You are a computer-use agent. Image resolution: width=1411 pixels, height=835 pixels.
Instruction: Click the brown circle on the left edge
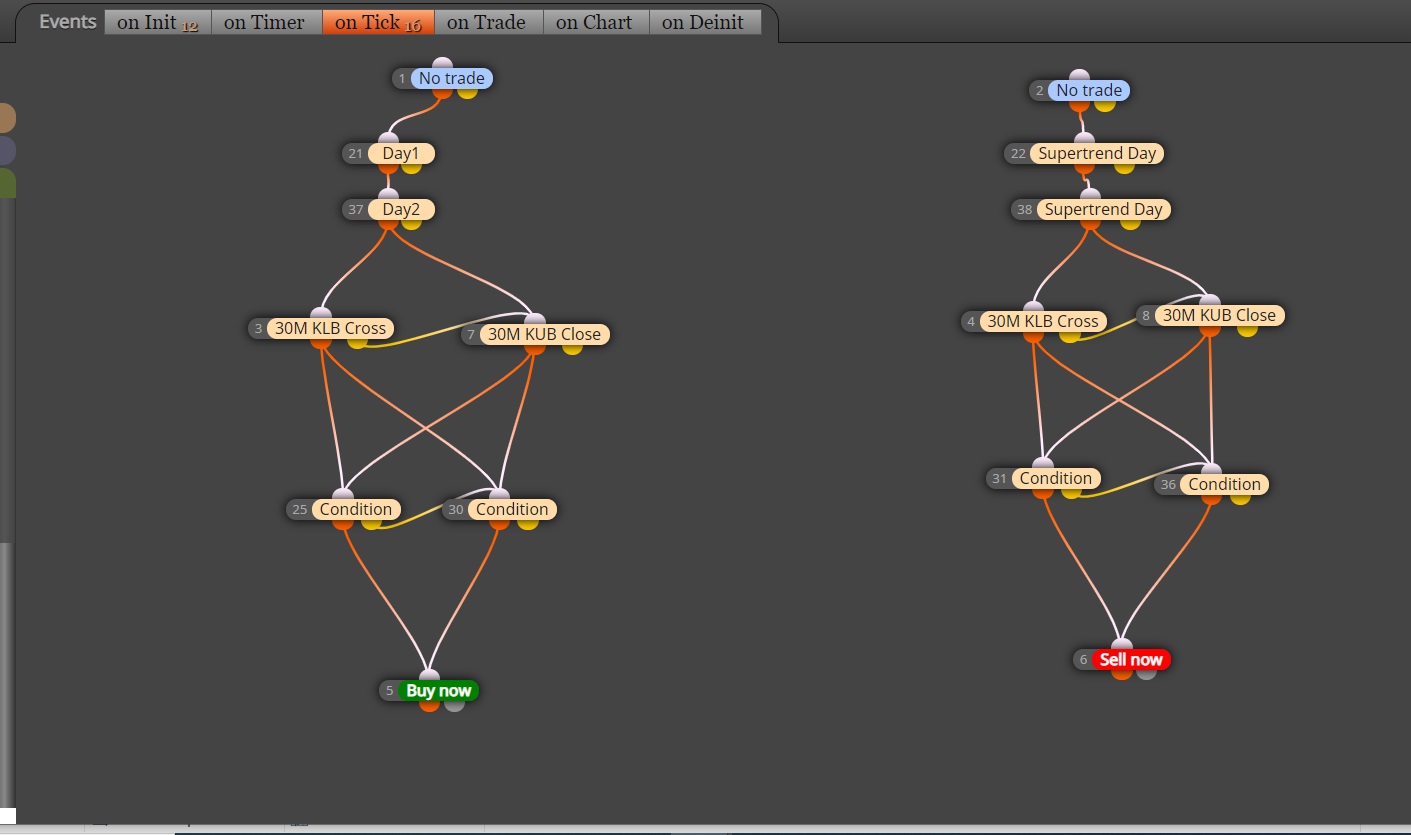click(6, 117)
